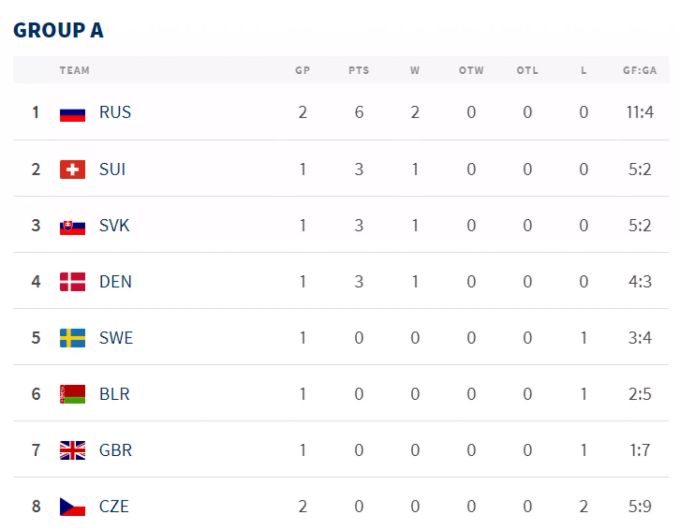This screenshot has width=680, height=530.
Task: Click the GF:GA column header
Action: pos(640,70)
